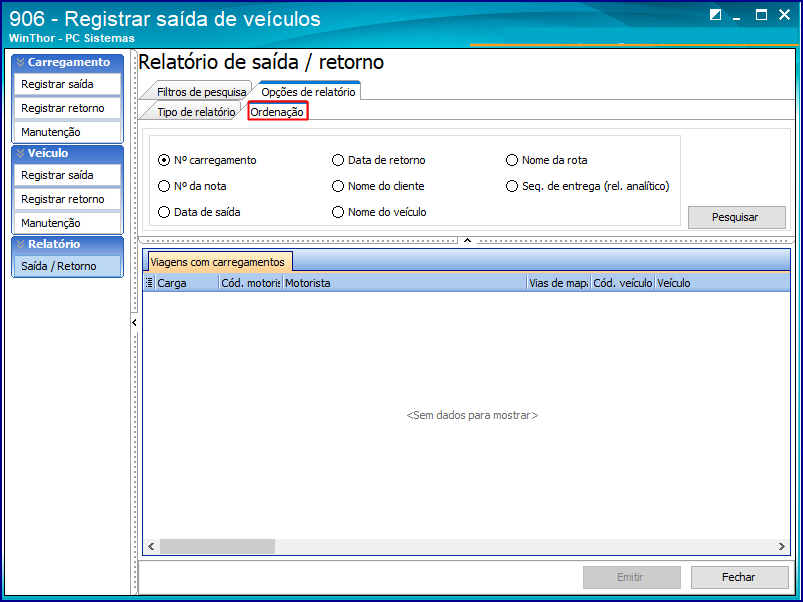Sort by the Veículo column header
Image resolution: width=803 pixels, height=602 pixels.
point(722,283)
